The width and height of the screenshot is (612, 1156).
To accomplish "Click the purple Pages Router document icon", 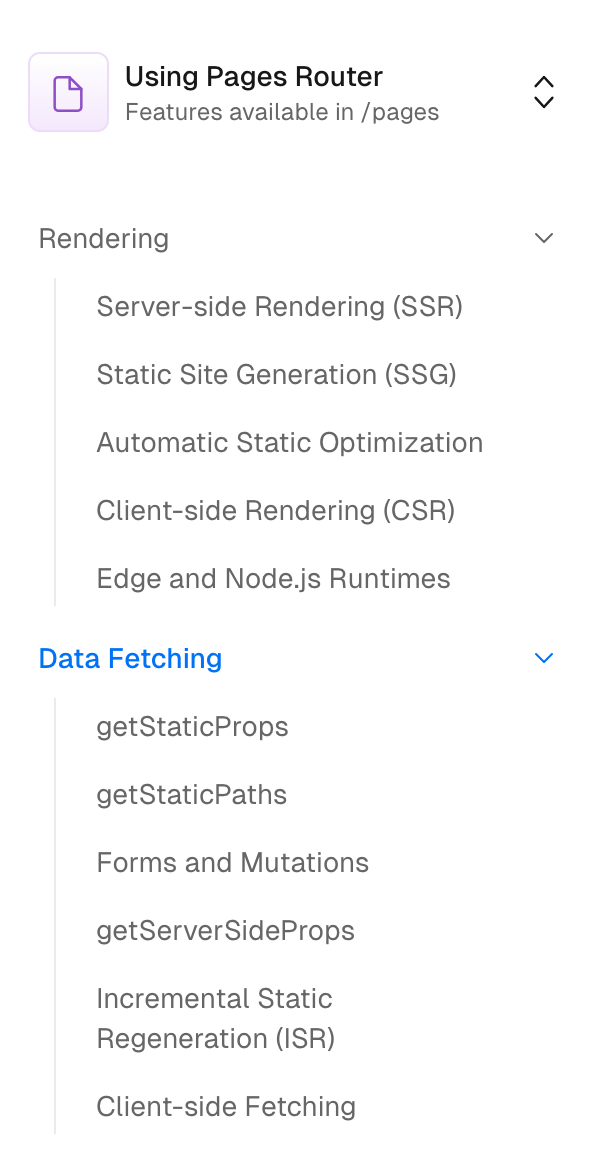I will [68, 93].
